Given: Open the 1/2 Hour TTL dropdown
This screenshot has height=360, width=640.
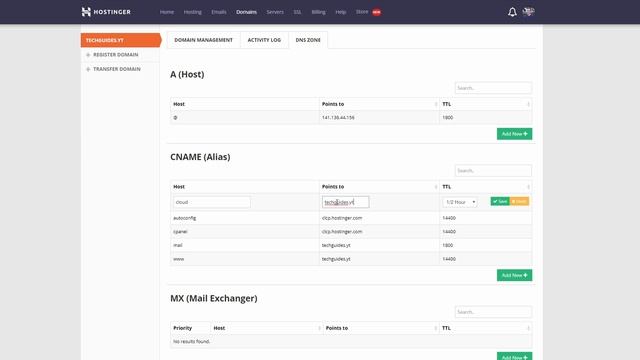Looking at the screenshot, I should pyautogui.click(x=460, y=202).
